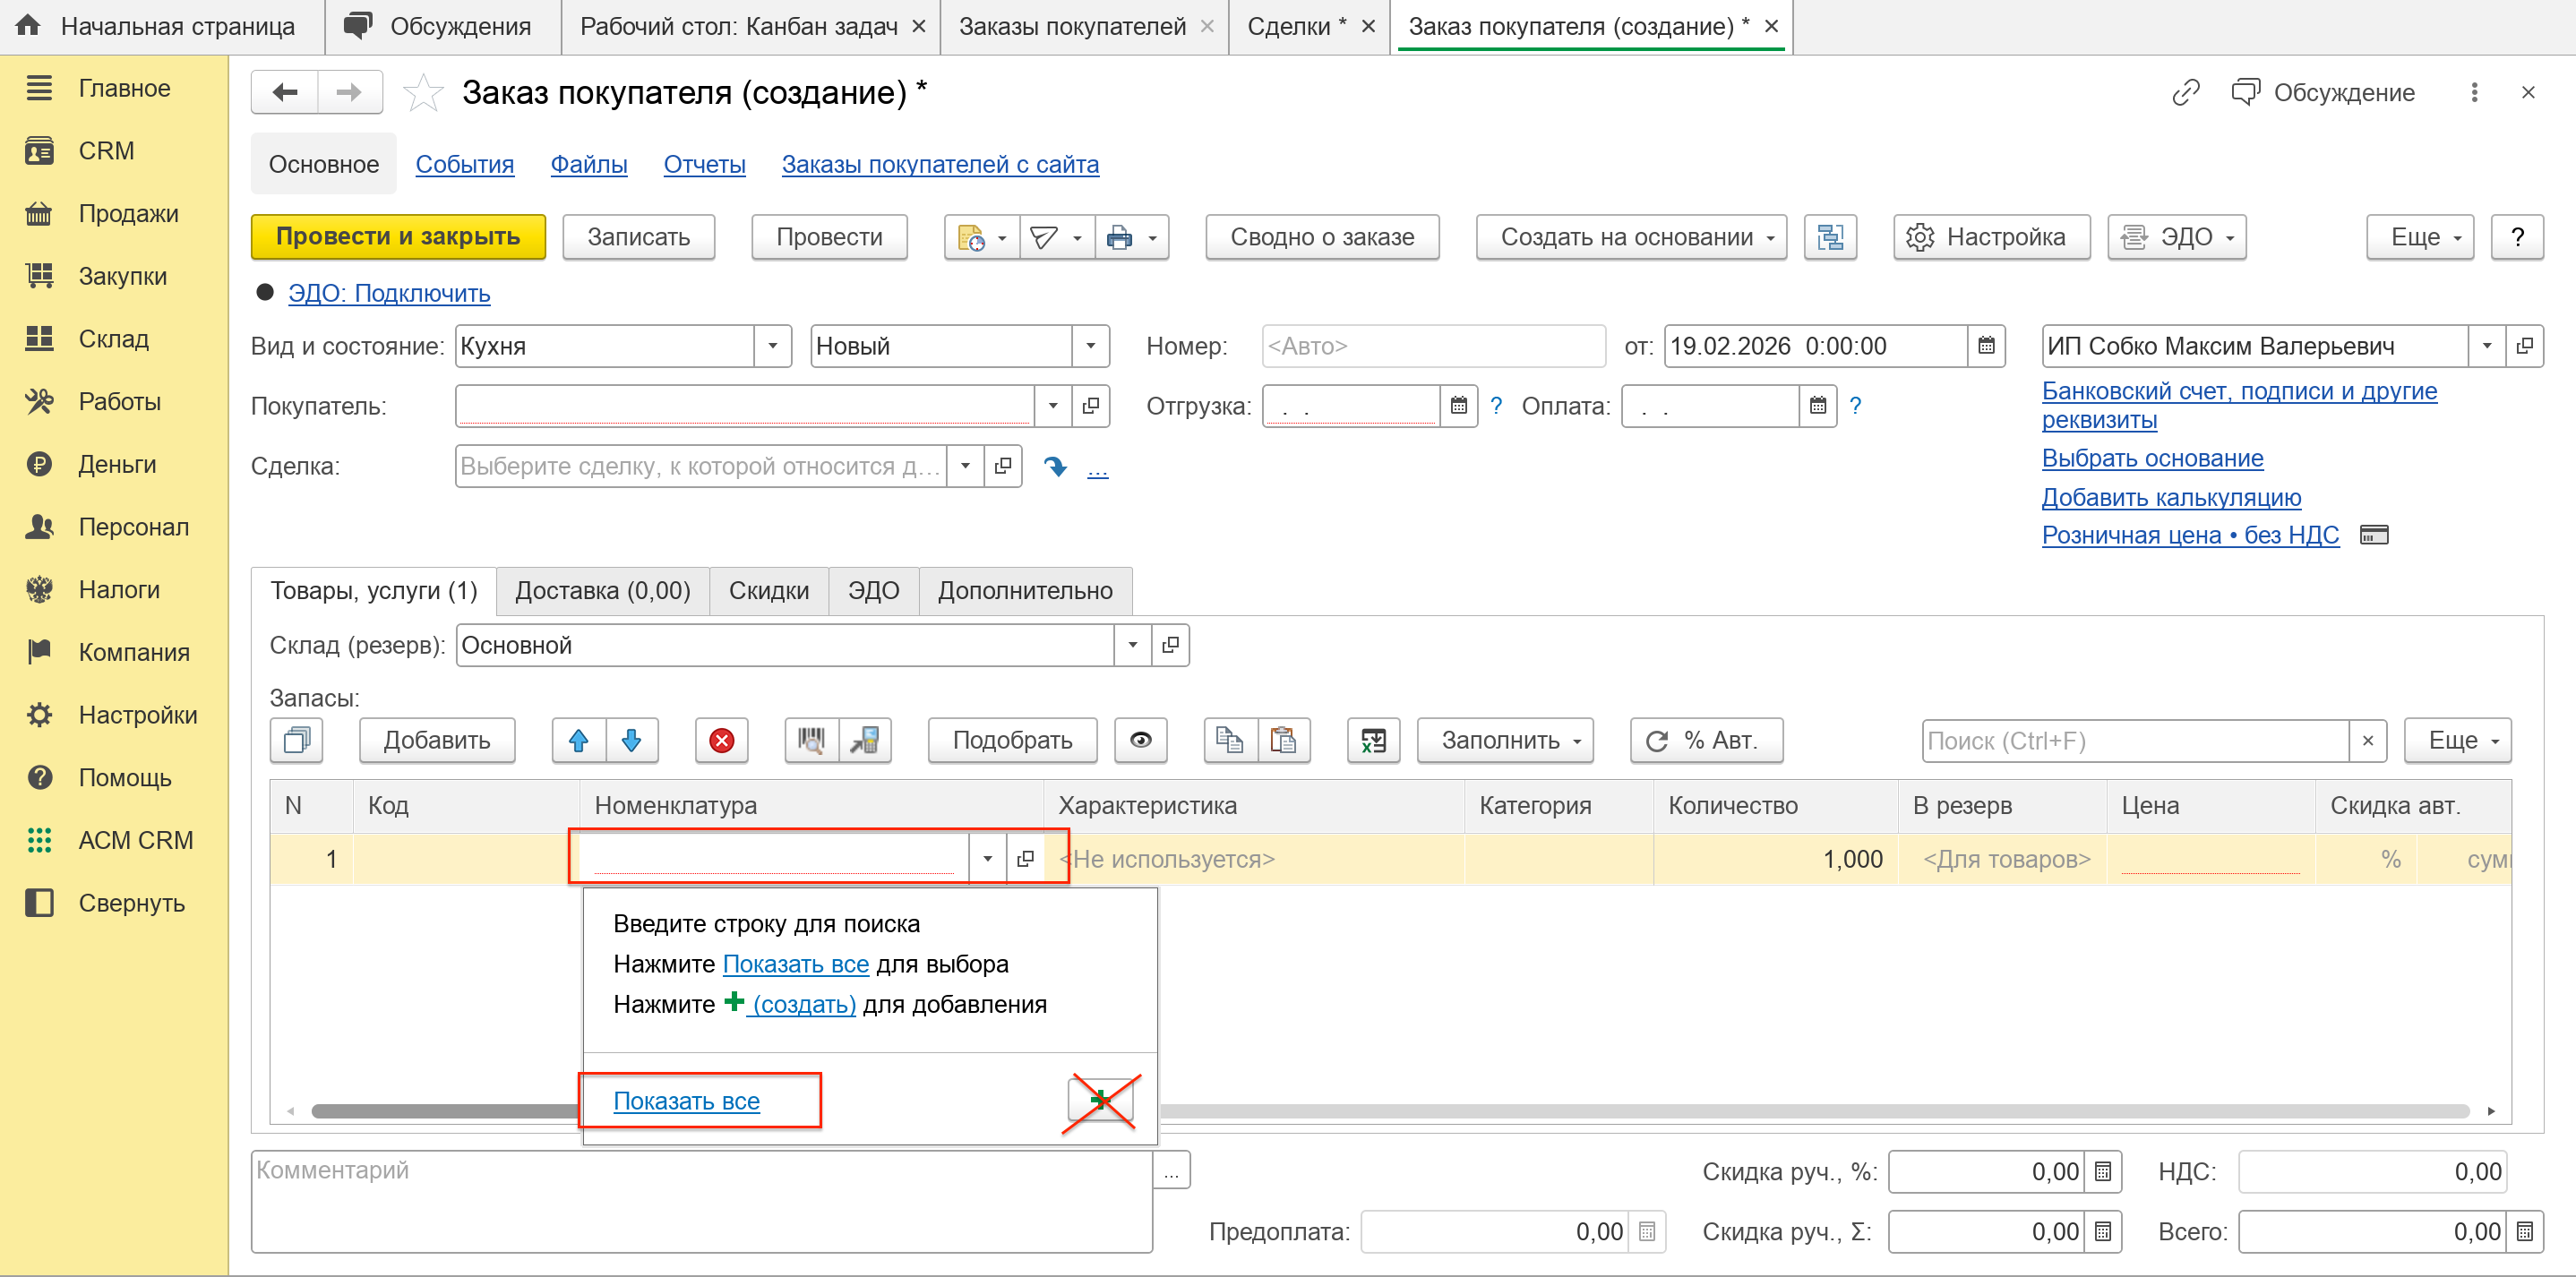Move row up with blue arrow
The height and width of the screenshot is (1277, 2576).
(x=578, y=740)
